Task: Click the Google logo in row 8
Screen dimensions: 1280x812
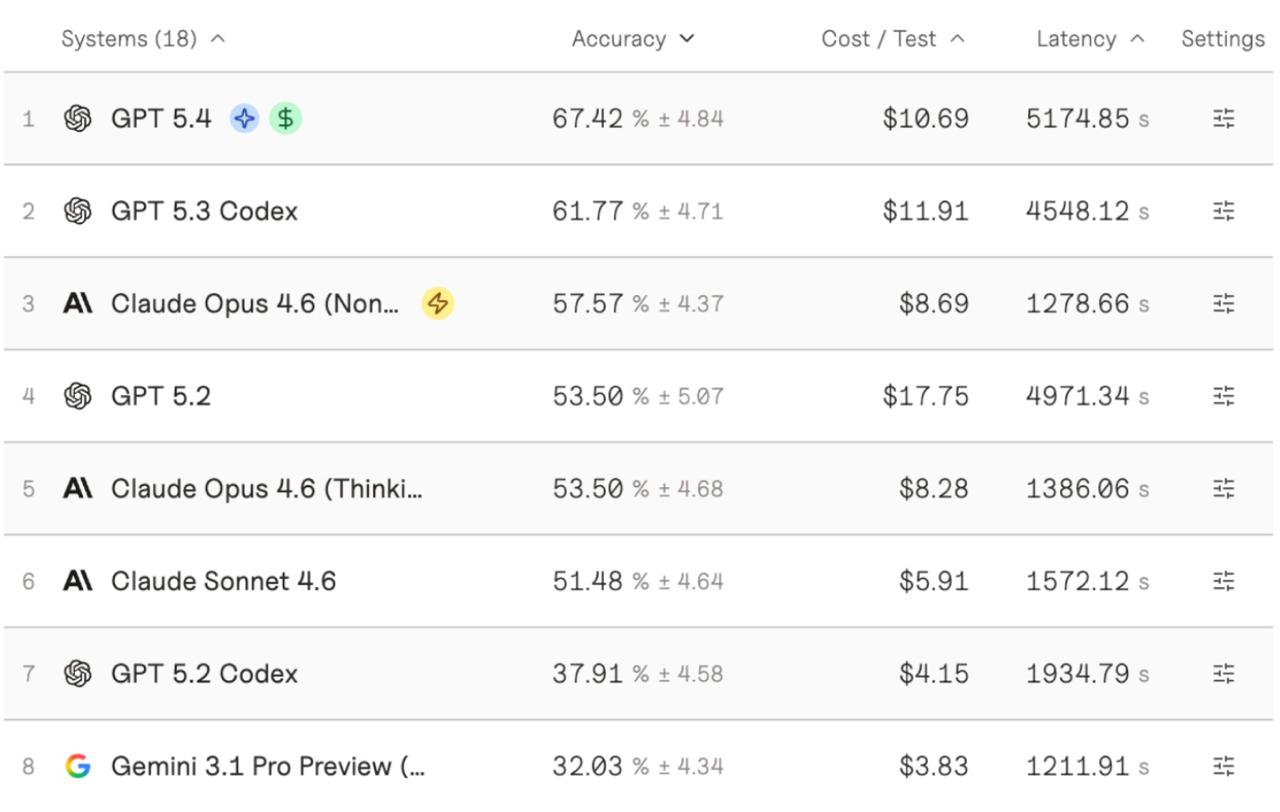Action: [77, 766]
